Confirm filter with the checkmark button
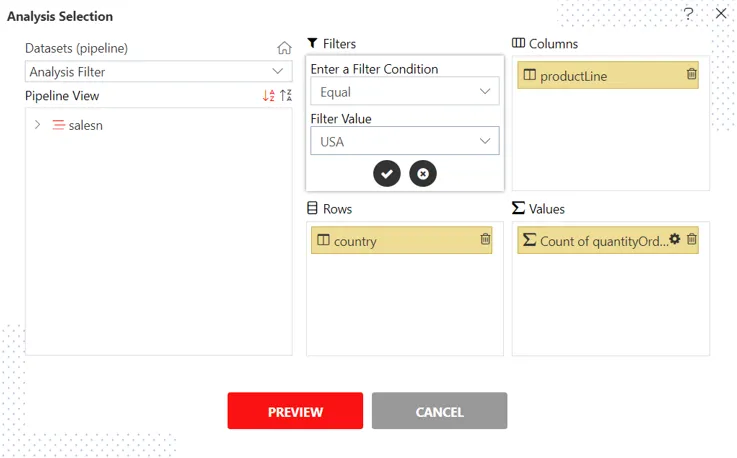The width and height of the screenshot is (737, 458). (x=387, y=174)
